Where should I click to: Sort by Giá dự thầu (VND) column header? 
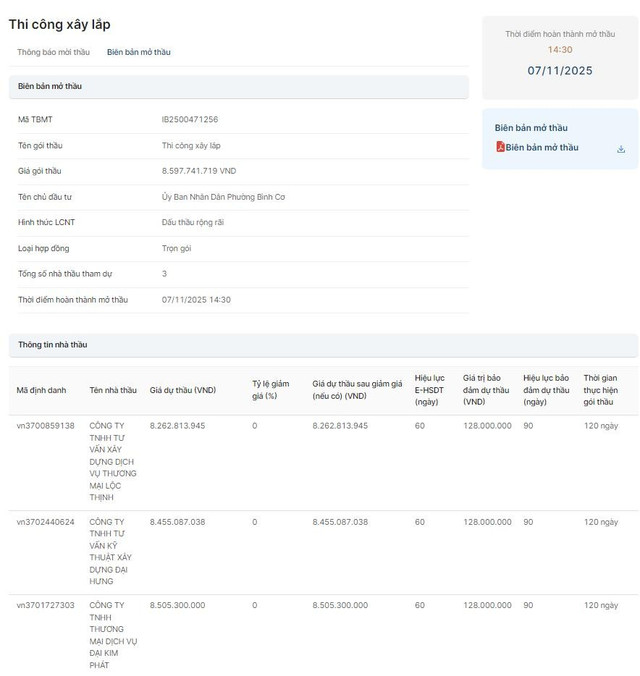(x=183, y=390)
